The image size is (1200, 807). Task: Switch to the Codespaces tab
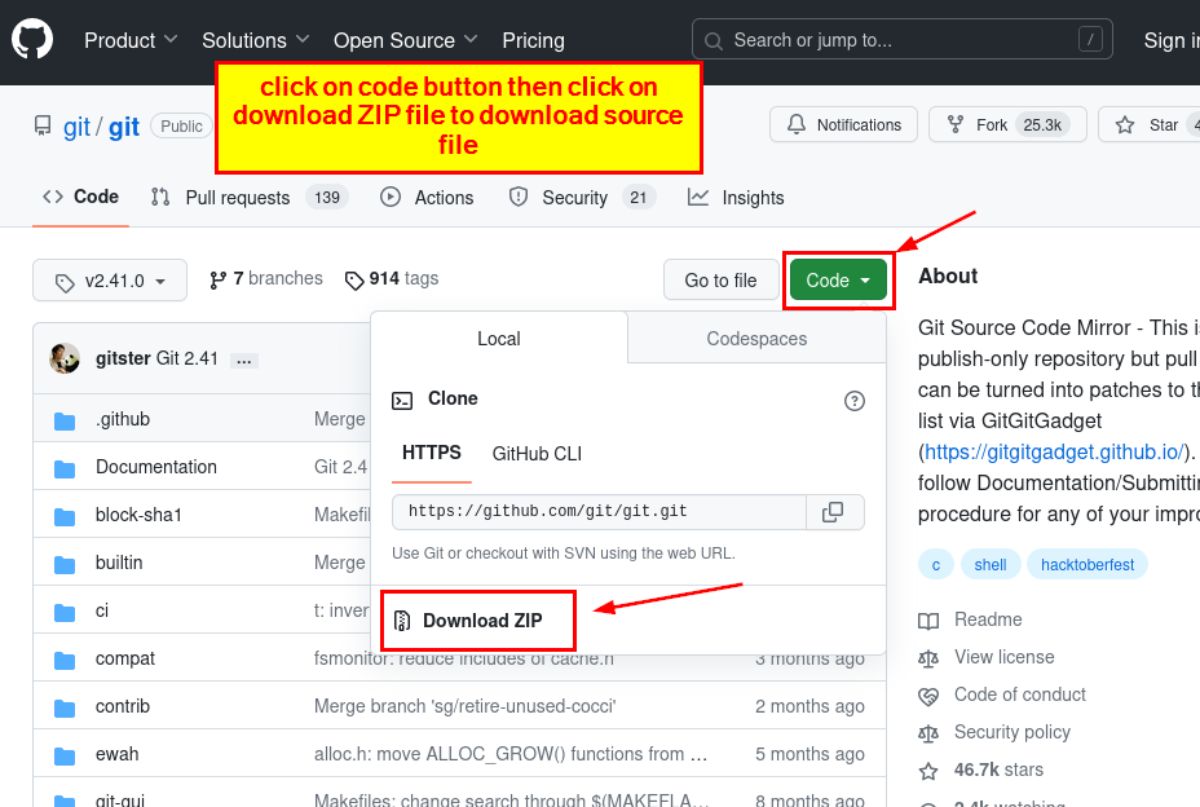point(756,338)
